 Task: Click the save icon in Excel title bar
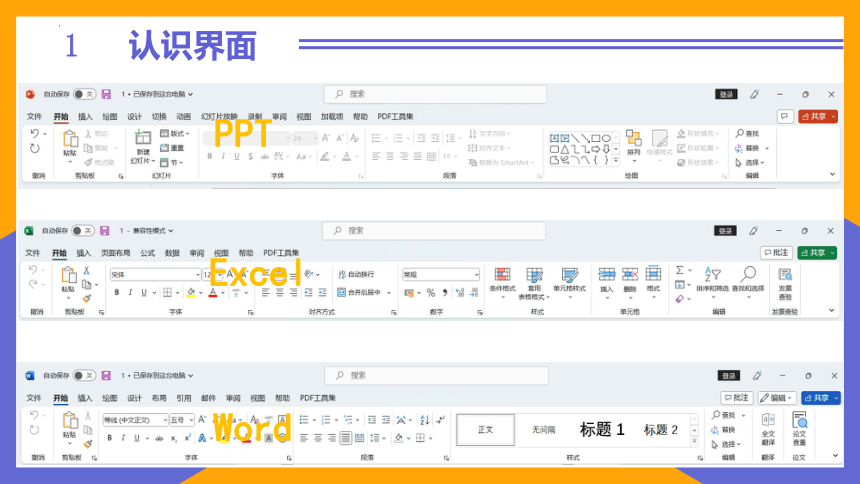coord(105,230)
